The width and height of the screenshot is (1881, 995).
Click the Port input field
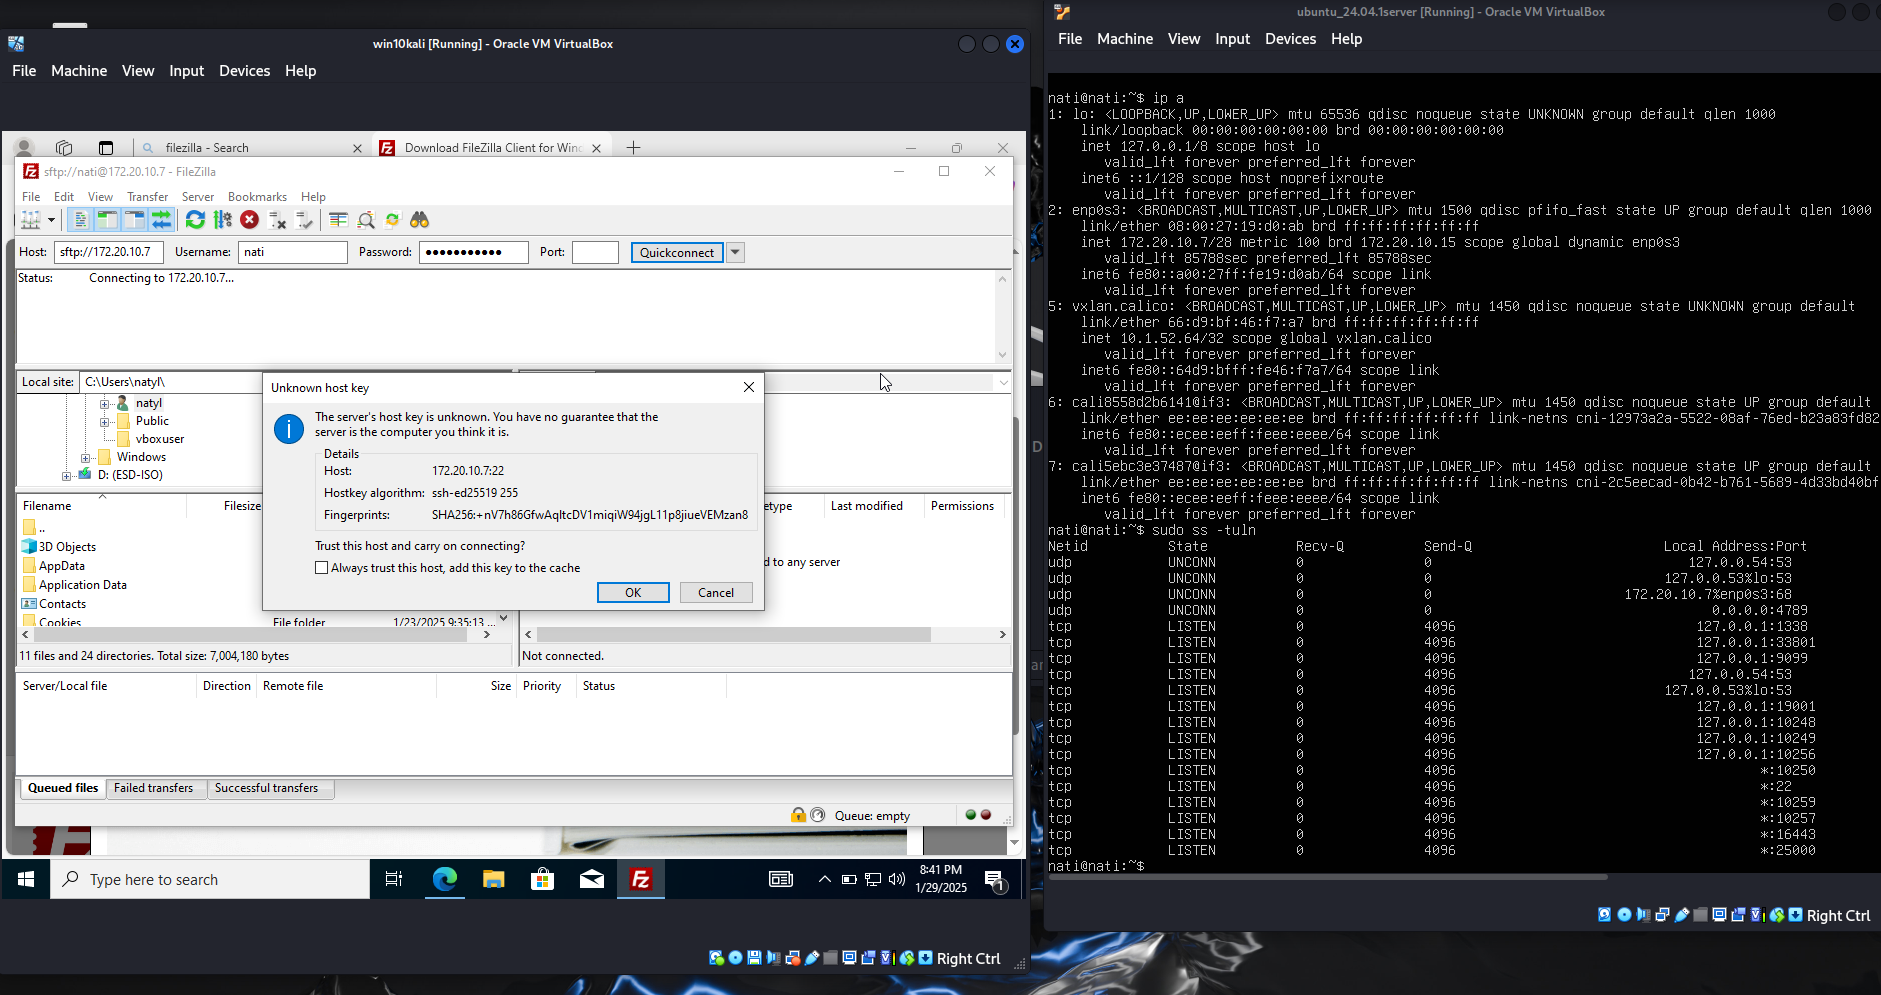pos(595,252)
